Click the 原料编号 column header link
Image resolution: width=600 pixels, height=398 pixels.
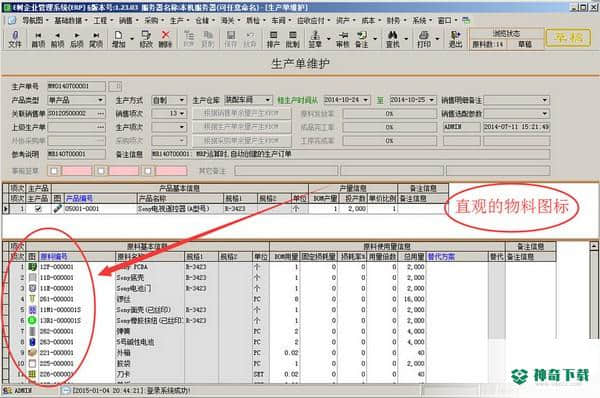(x=54, y=256)
